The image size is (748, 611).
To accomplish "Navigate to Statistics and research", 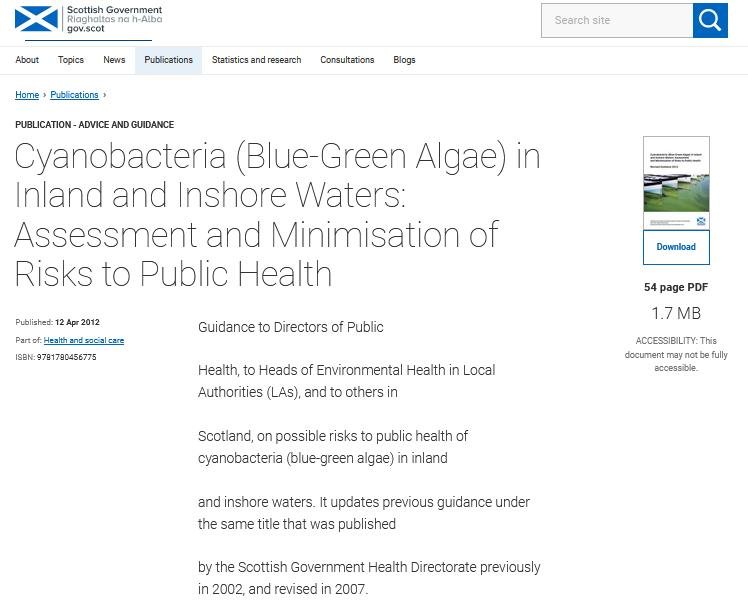I will coord(256,60).
